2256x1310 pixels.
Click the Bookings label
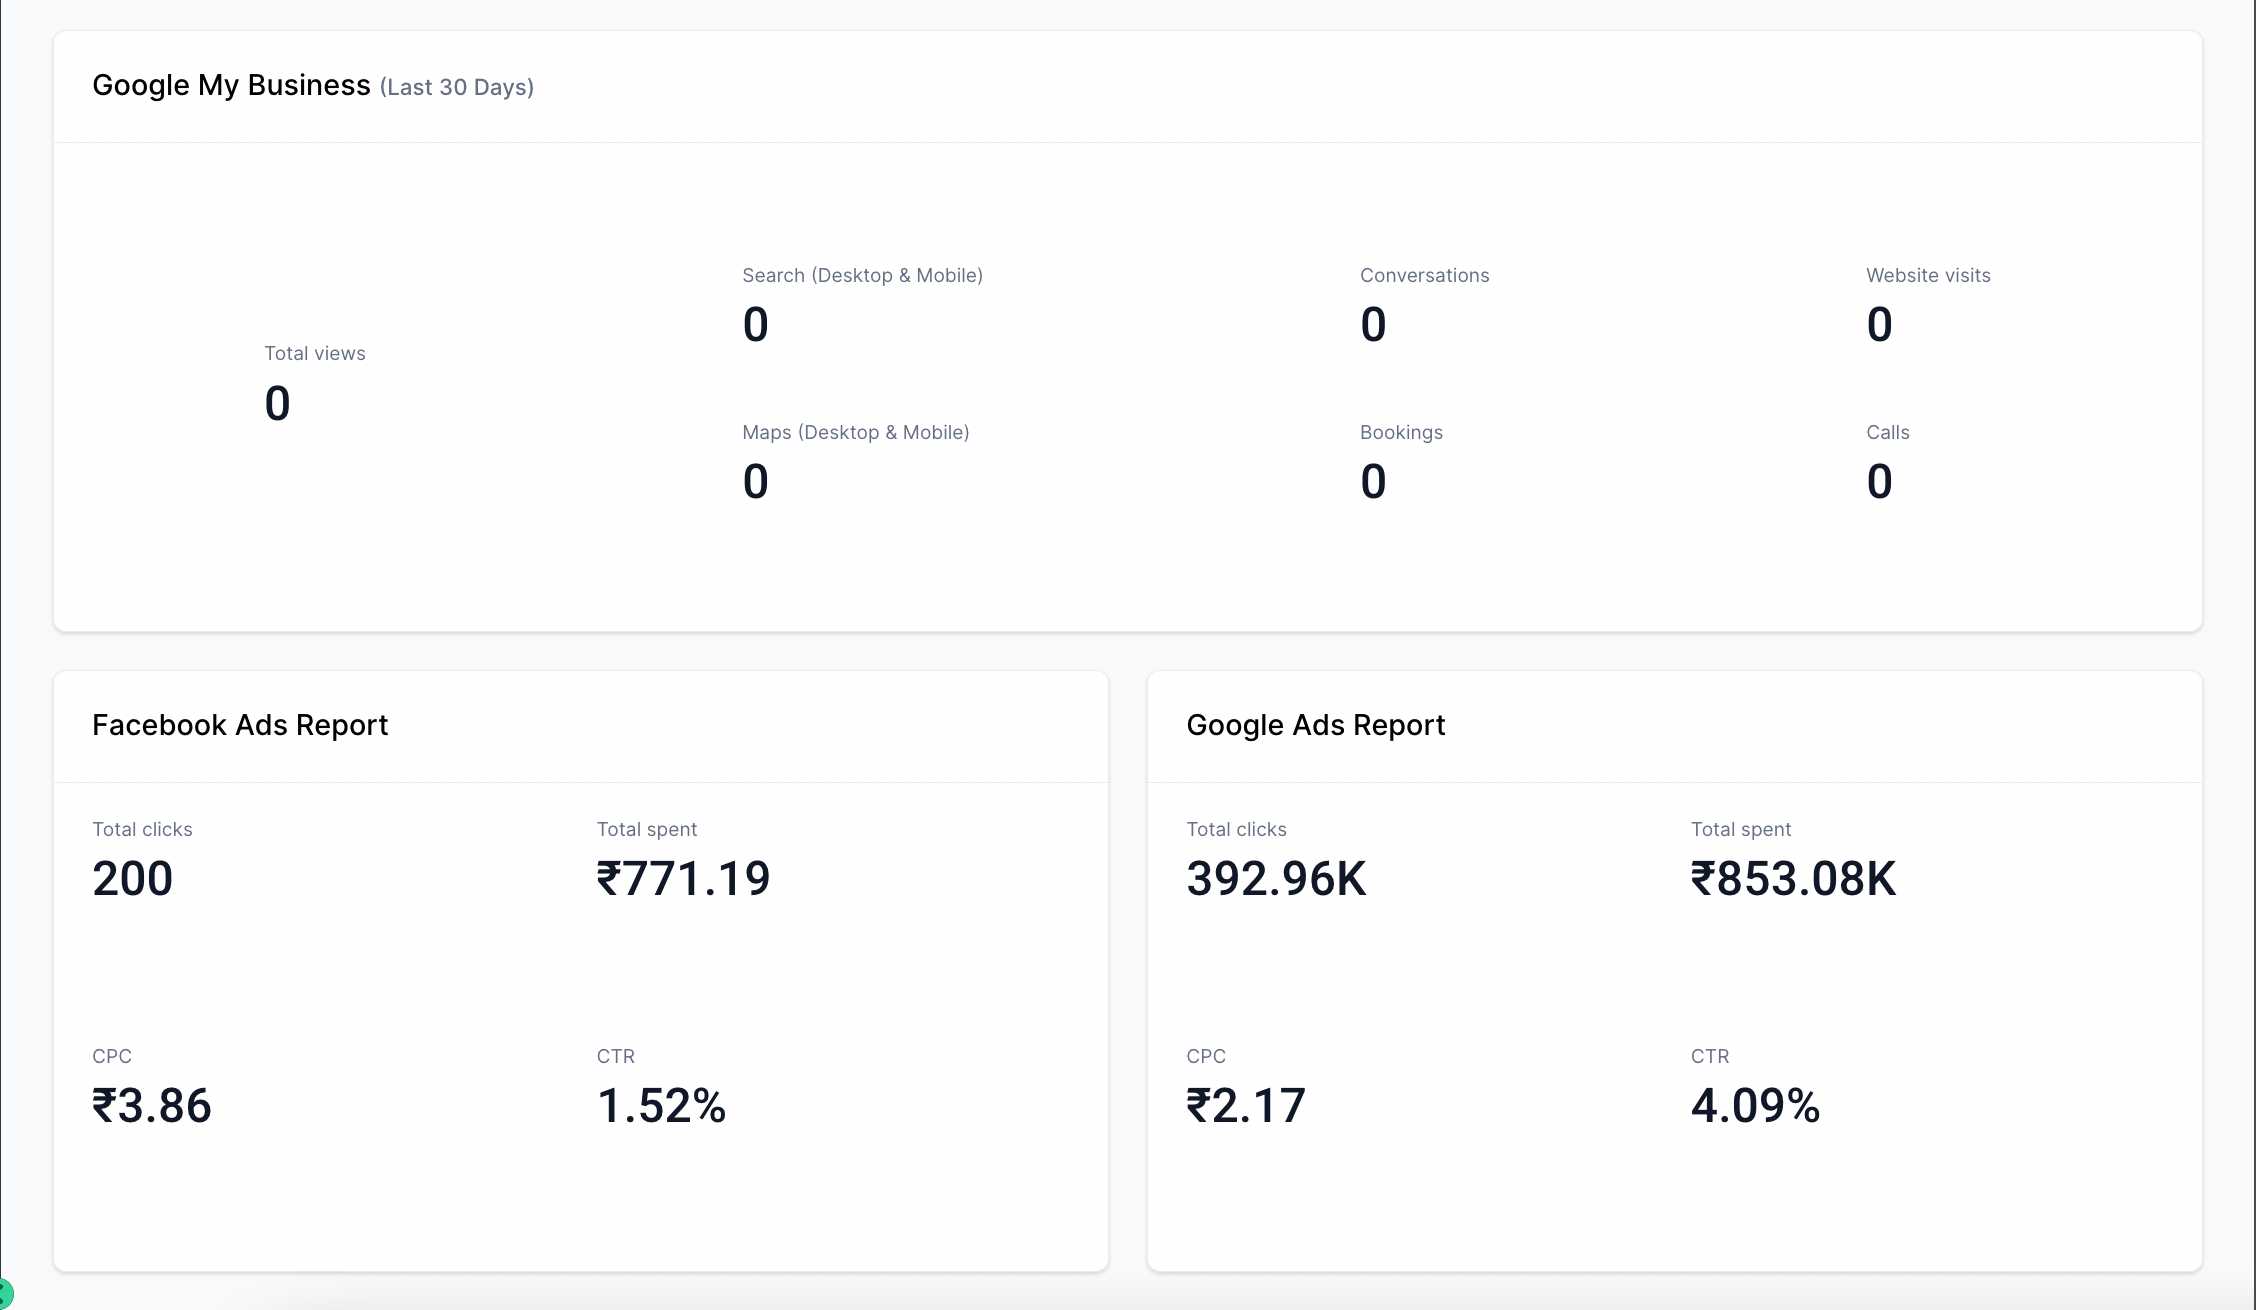pos(1401,433)
